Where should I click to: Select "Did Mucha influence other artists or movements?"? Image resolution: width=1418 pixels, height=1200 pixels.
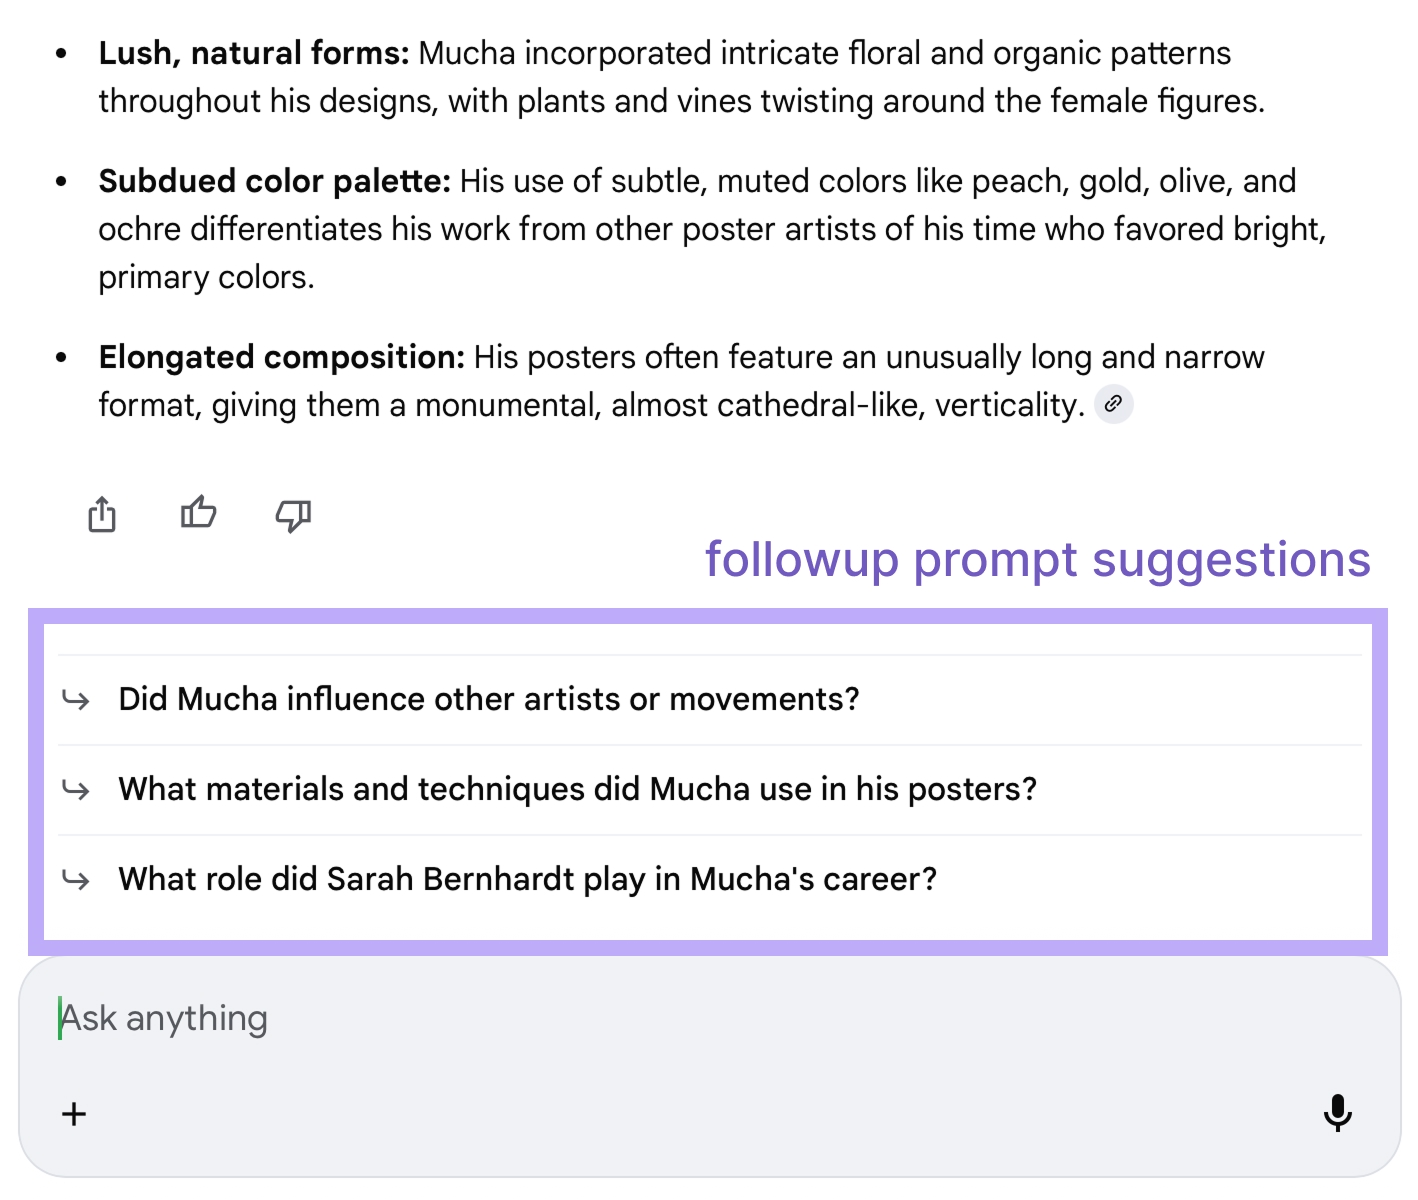tap(488, 700)
